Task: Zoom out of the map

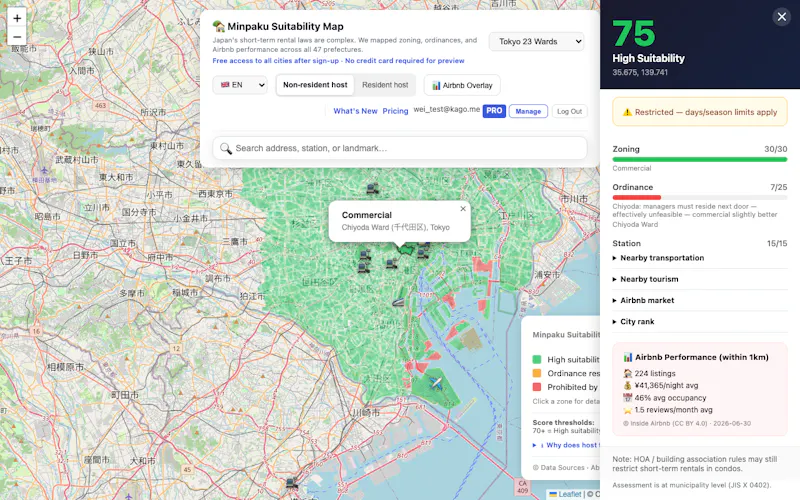Action: (x=17, y=37)
